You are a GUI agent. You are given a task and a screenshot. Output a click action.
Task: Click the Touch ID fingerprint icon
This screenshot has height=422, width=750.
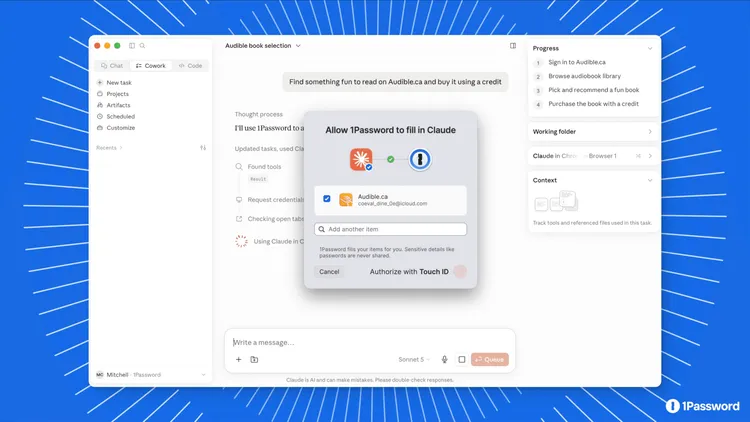[x=460, y=272]
